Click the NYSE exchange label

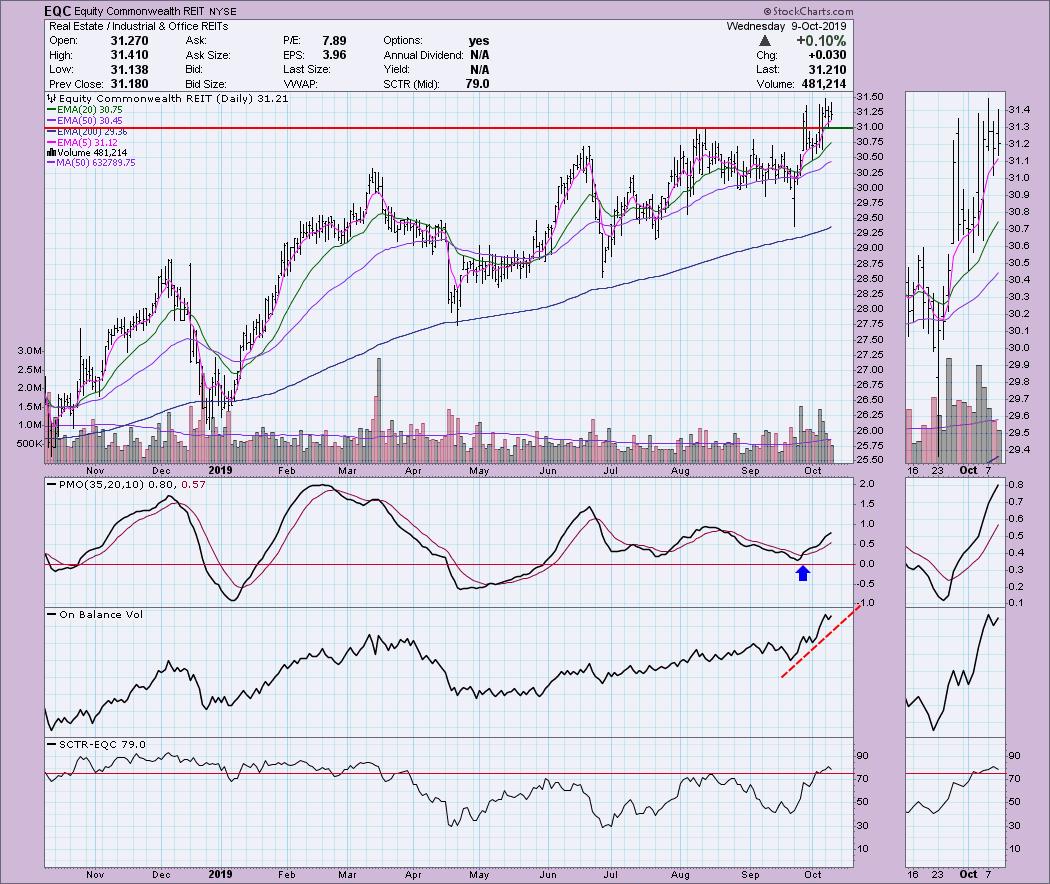[x=222, y=12]
